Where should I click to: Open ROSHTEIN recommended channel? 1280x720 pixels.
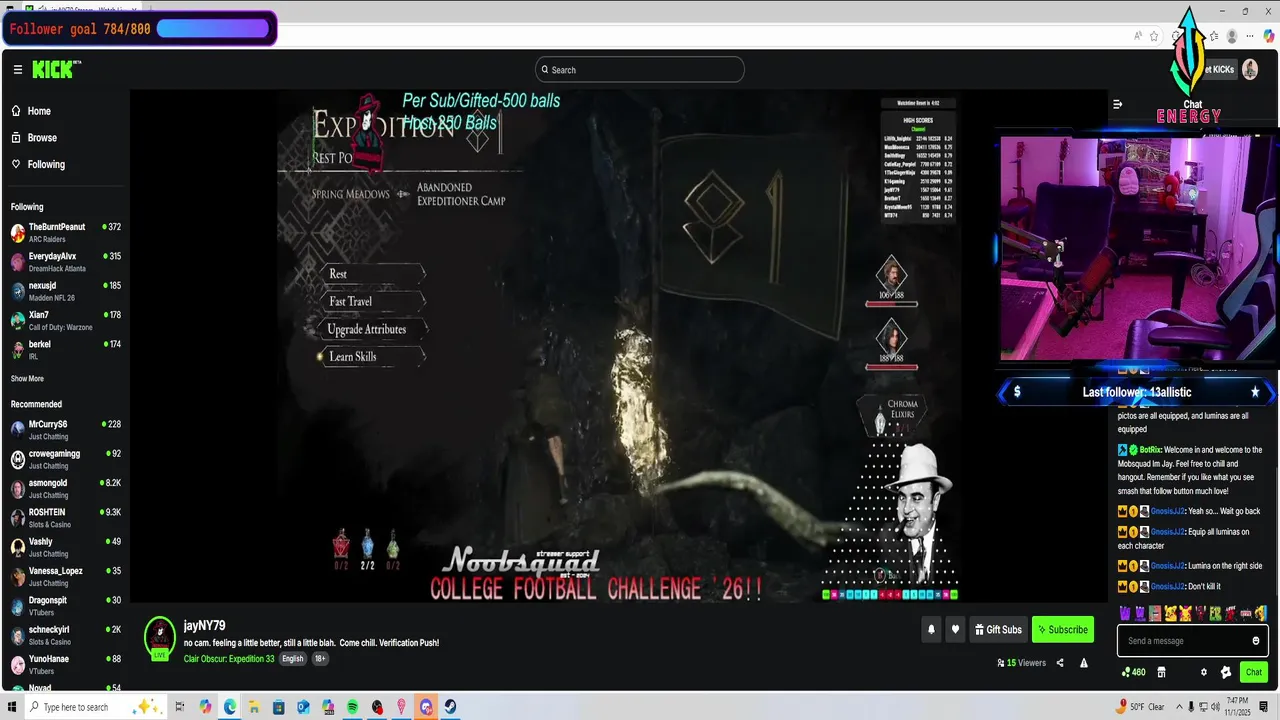tap(66, 517)
